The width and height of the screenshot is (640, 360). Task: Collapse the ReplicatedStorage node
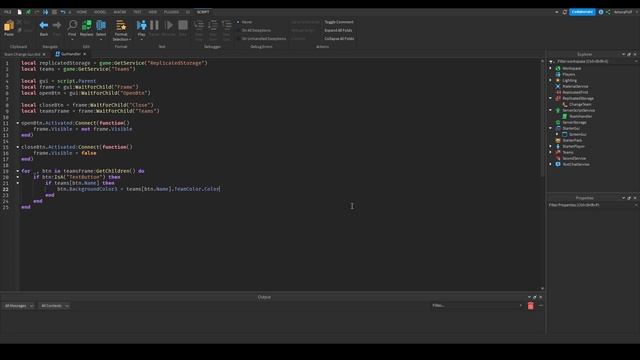coord(551,98)
